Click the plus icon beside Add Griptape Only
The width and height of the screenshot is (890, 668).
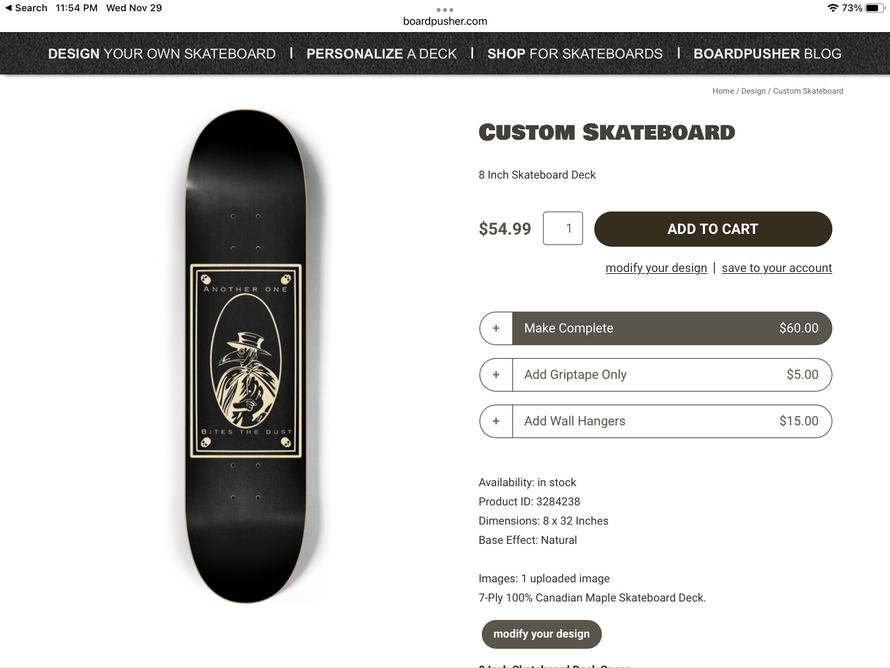tap(496, 375)
